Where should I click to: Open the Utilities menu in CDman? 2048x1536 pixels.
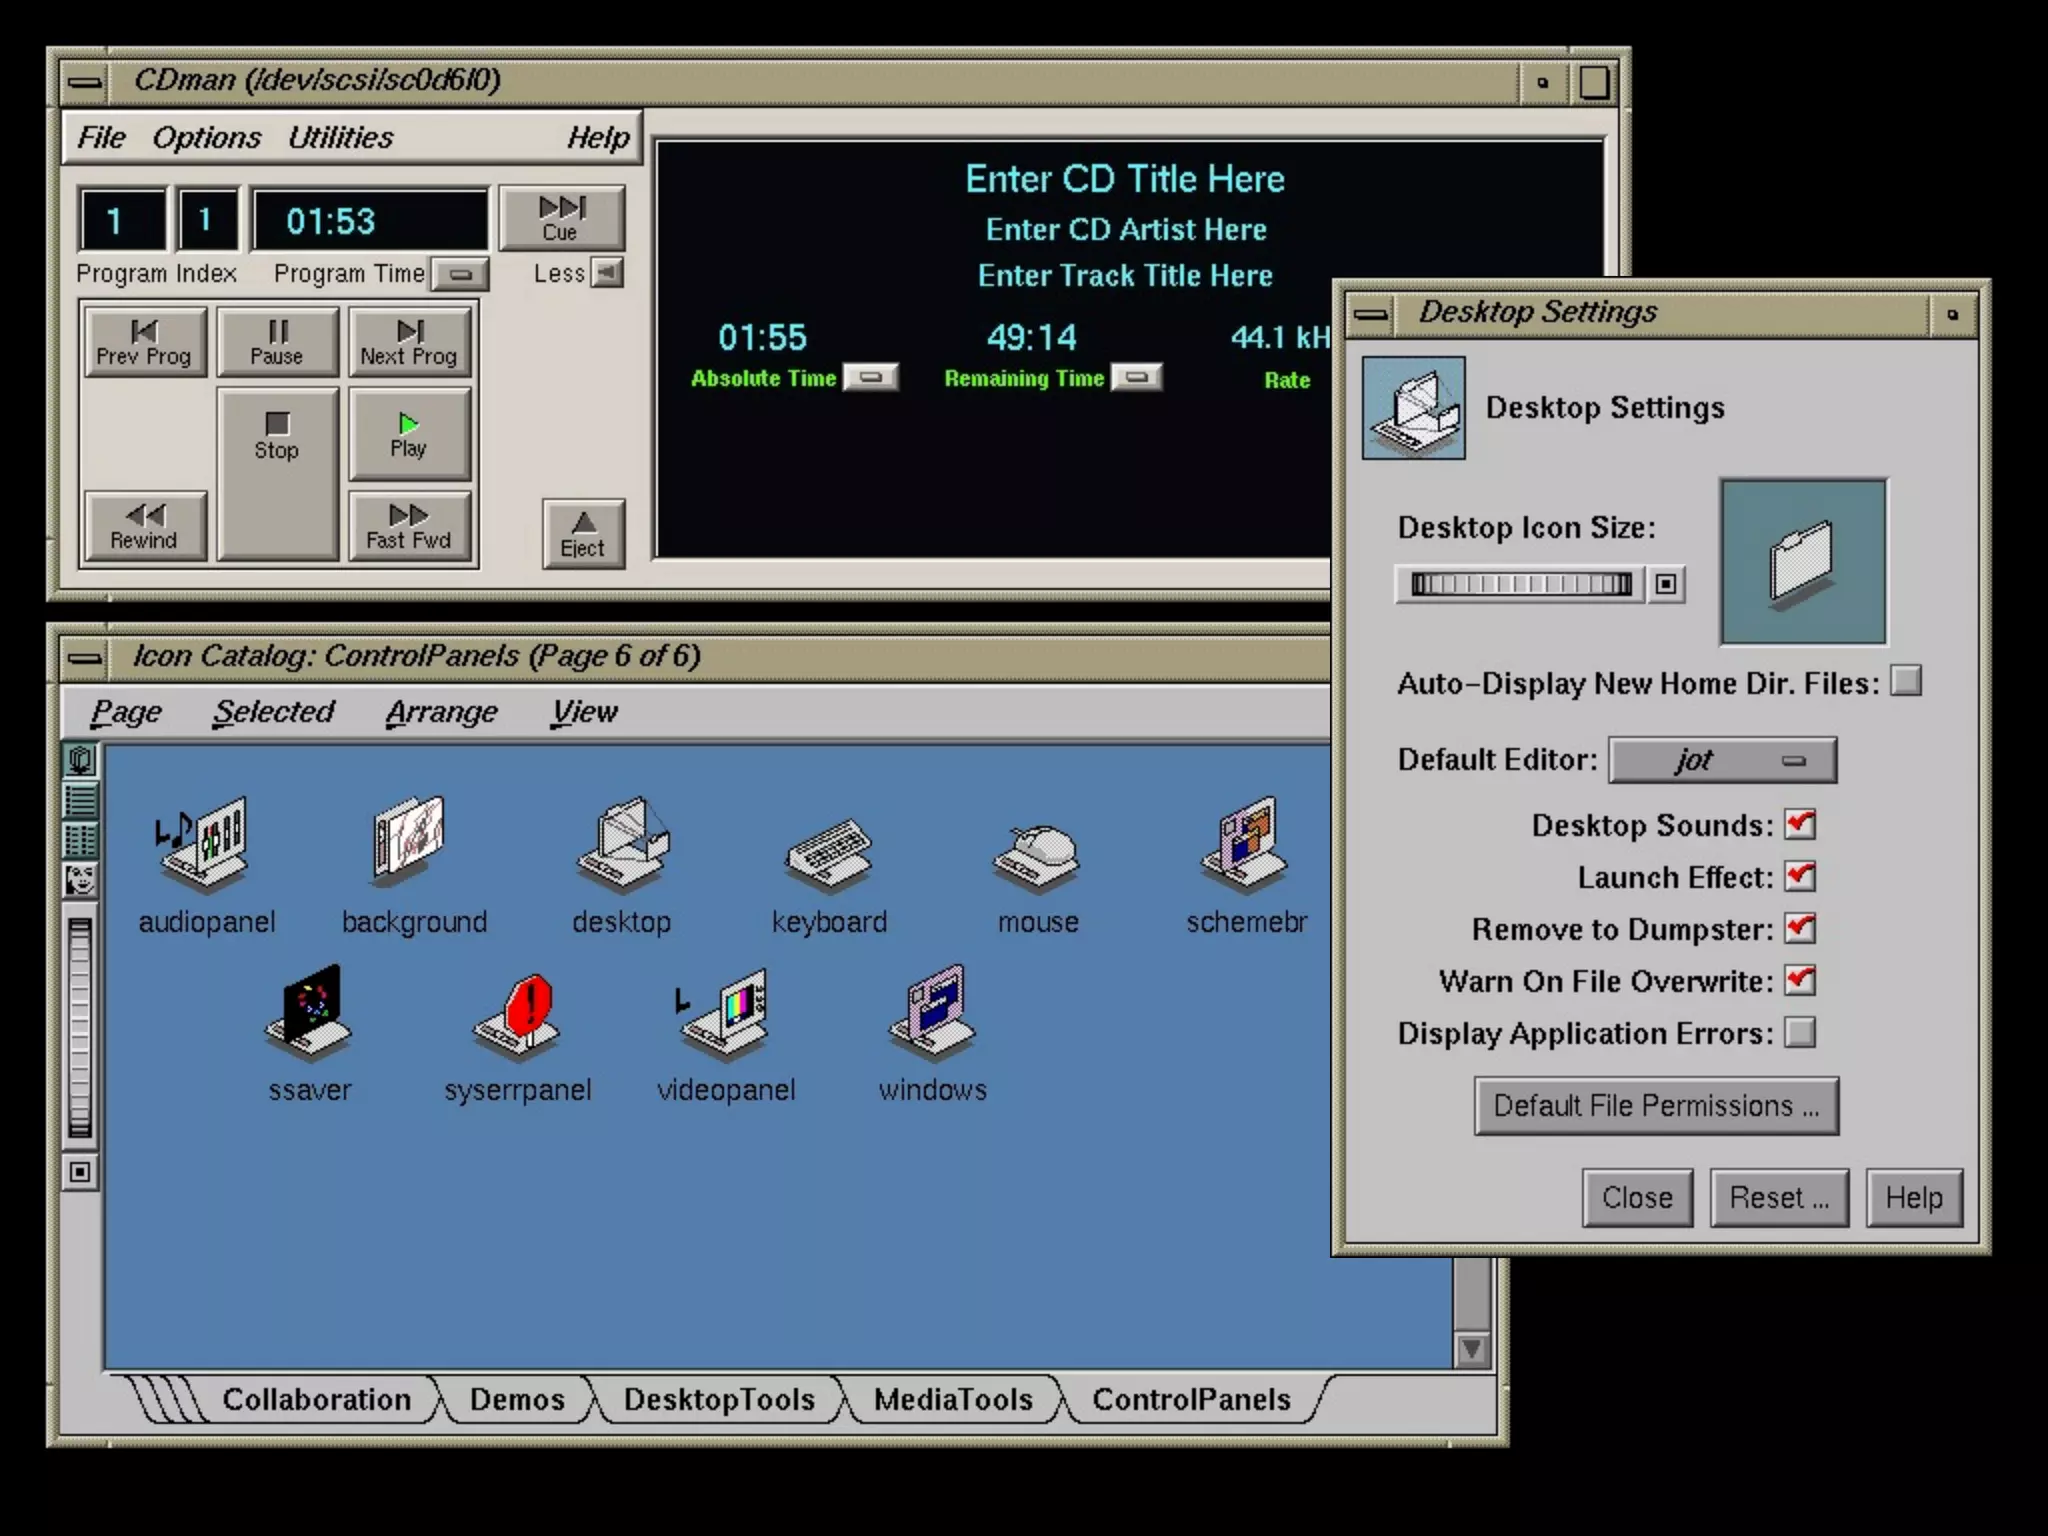341,137
